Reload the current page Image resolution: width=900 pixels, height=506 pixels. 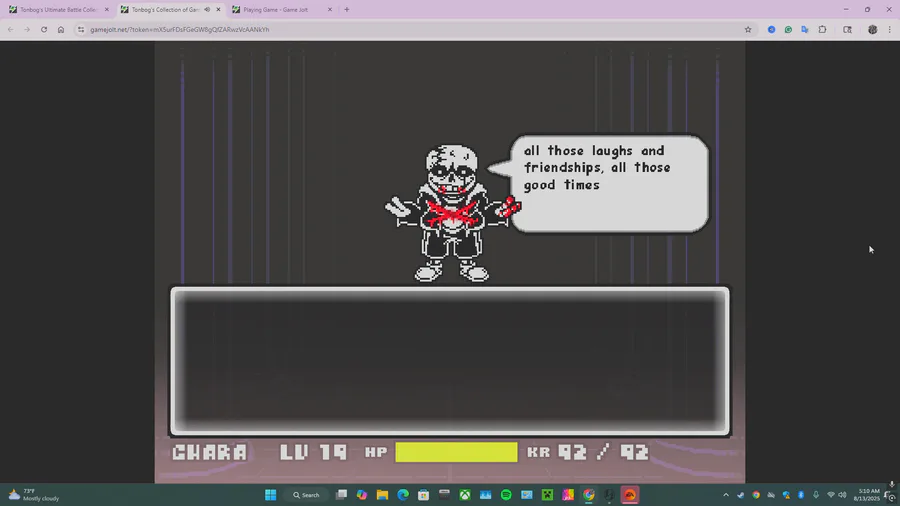pos(44,29)
